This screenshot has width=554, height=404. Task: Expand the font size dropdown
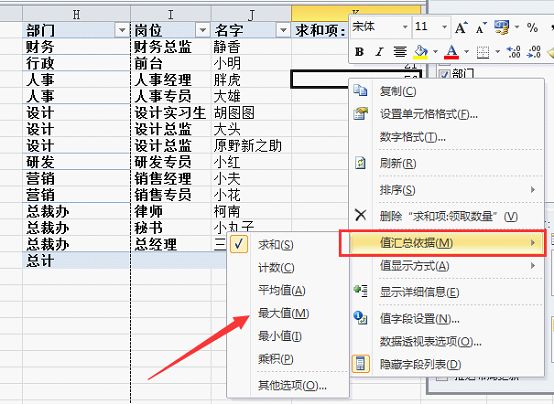444,27
